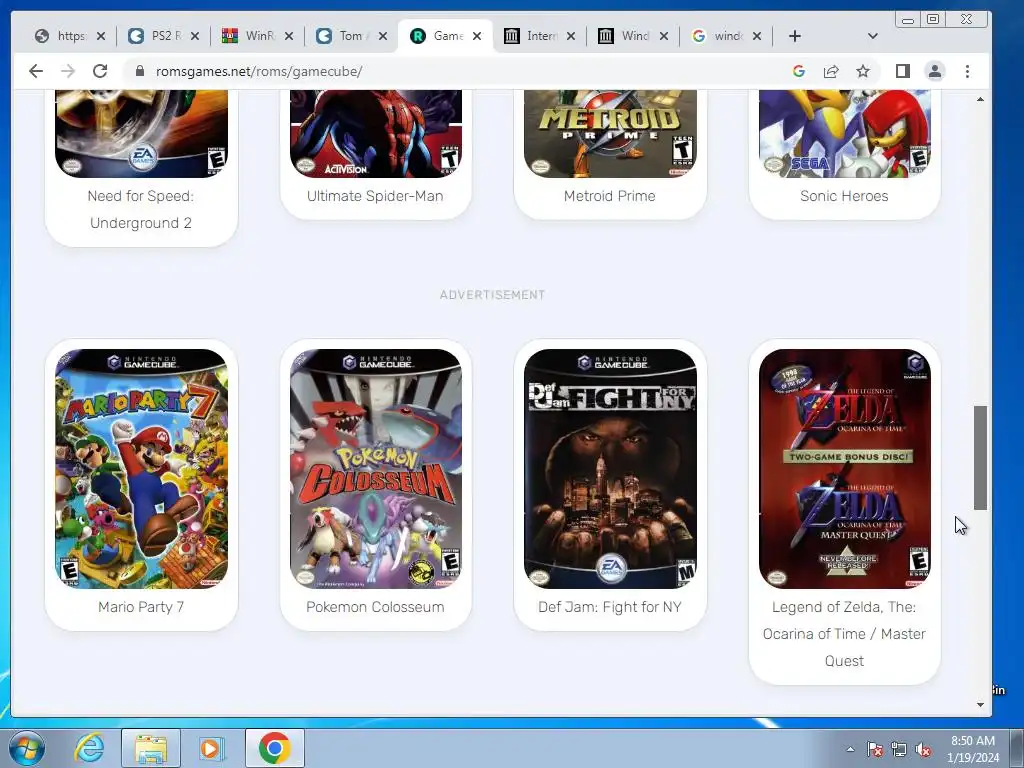The width and height of the screenshot is (1024, 768).
Task: Close the https tab
Action: click(x=101, y=36)
